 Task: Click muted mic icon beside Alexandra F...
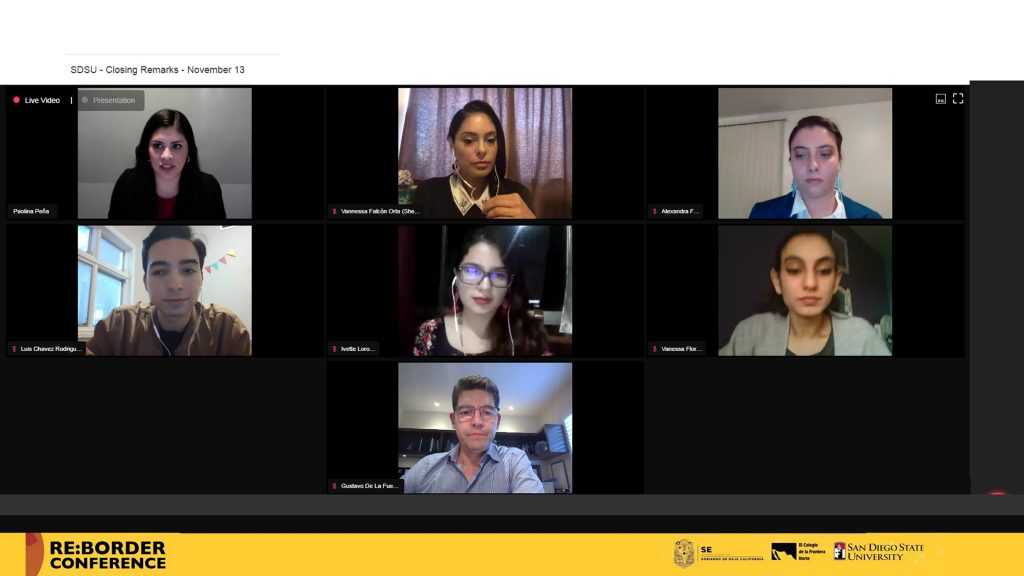coord(654,212)
